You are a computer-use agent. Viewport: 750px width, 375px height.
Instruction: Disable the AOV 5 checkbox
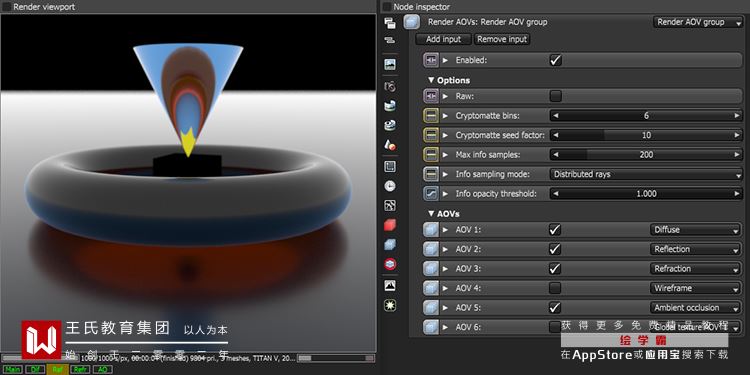(555, 308)
